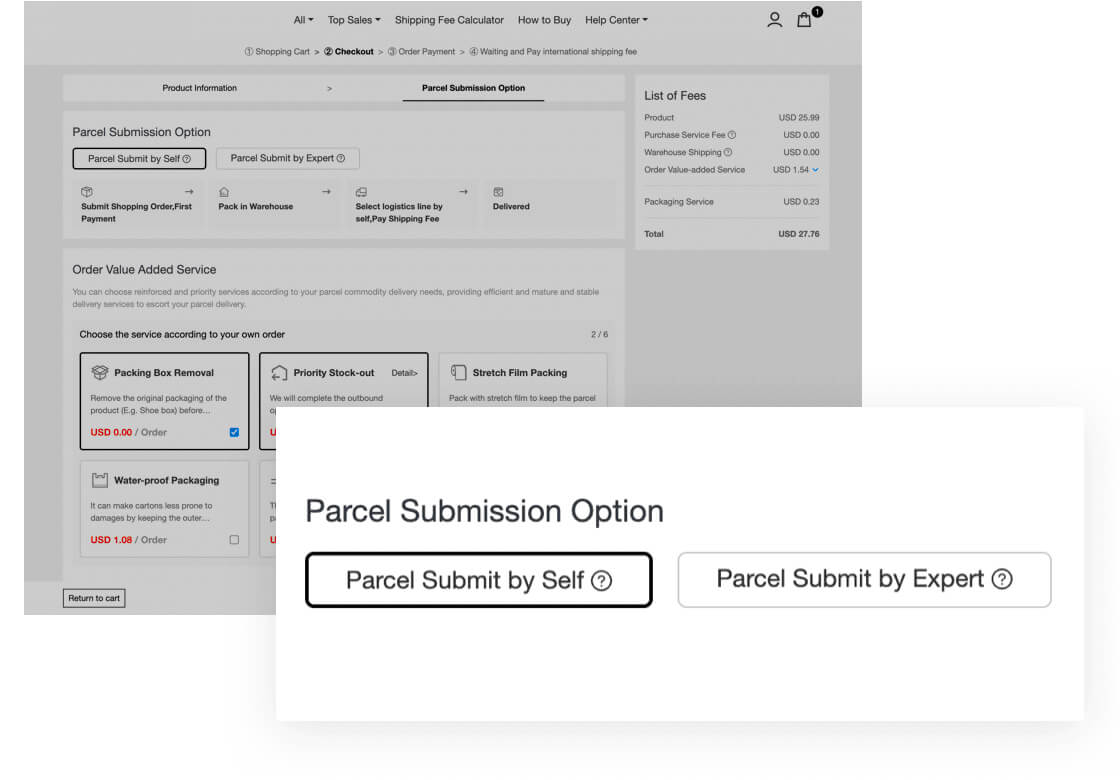
Task: Open the user account icon
Action: pyautogui.click(x=774, y=20)
